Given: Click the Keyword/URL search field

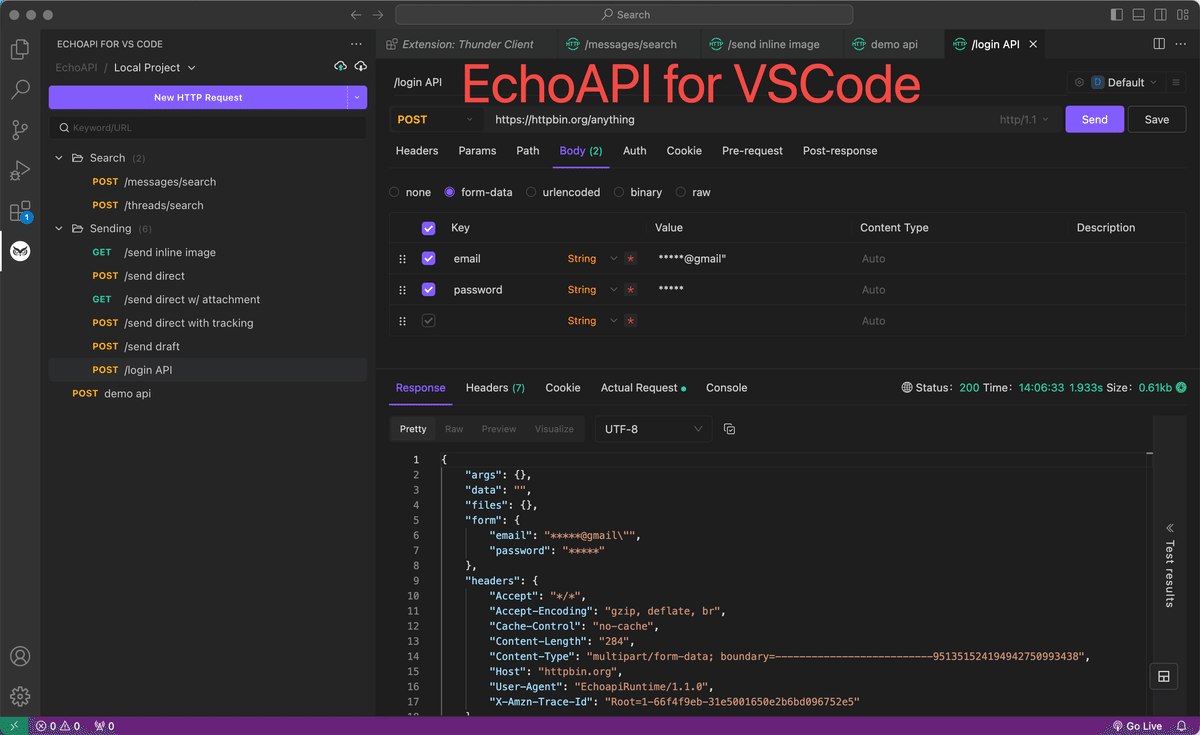Looking at the screenshot, I should (x=207, y=128).
